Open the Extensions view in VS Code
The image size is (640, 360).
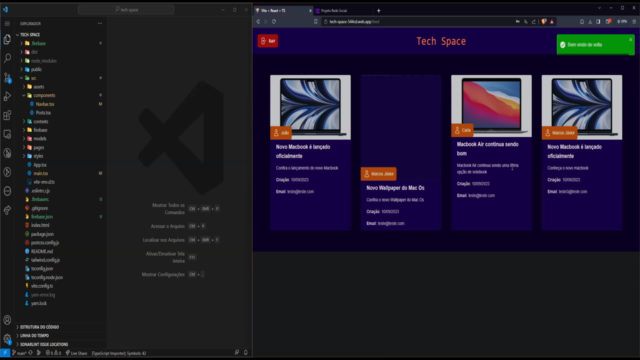(x=7, y=115)
